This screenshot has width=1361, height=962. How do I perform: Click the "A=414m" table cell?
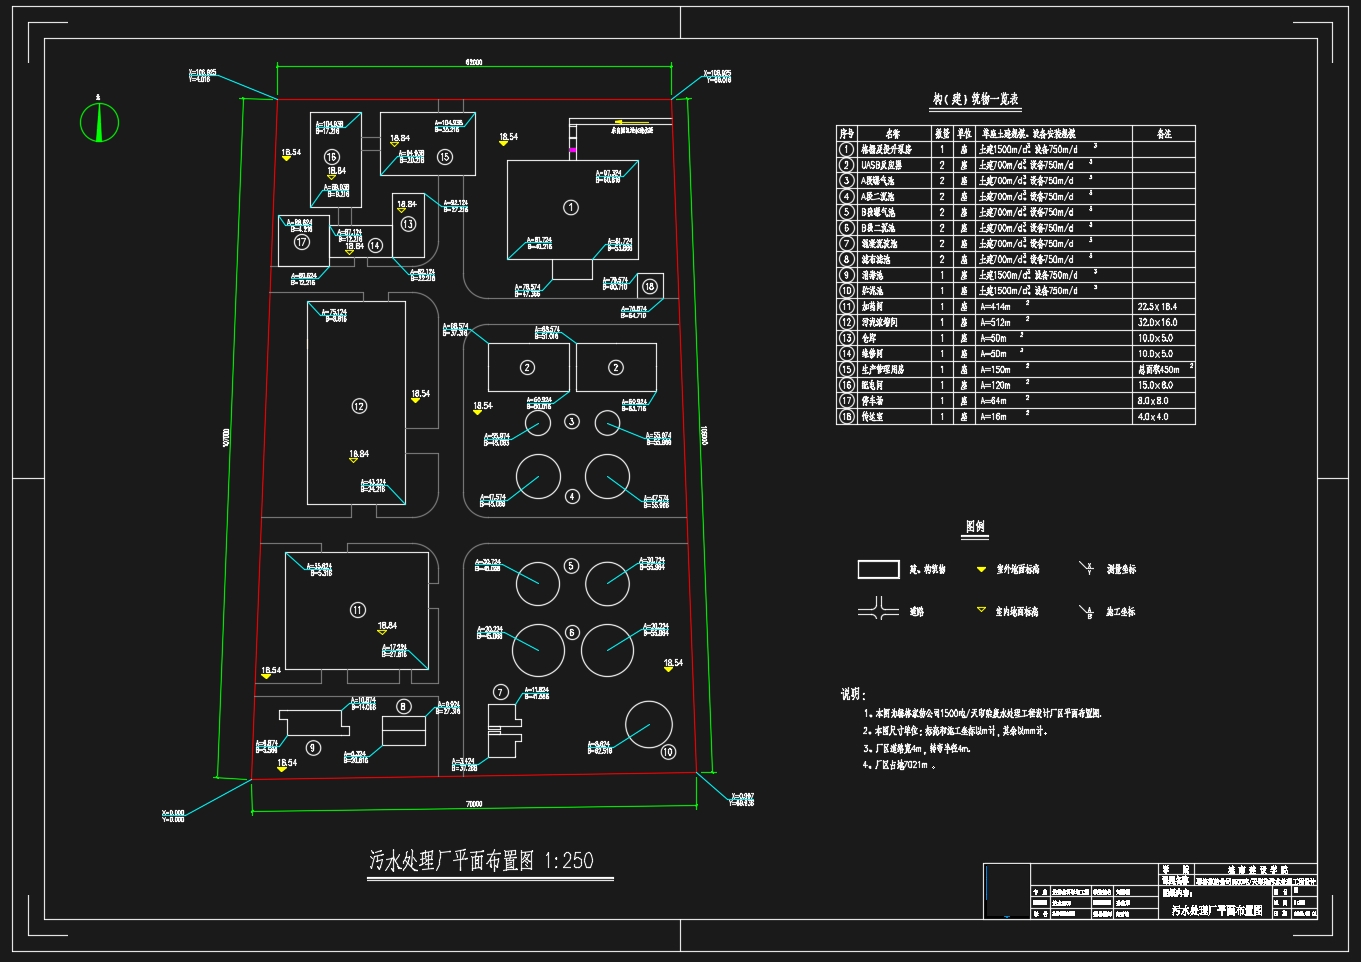1054,307
